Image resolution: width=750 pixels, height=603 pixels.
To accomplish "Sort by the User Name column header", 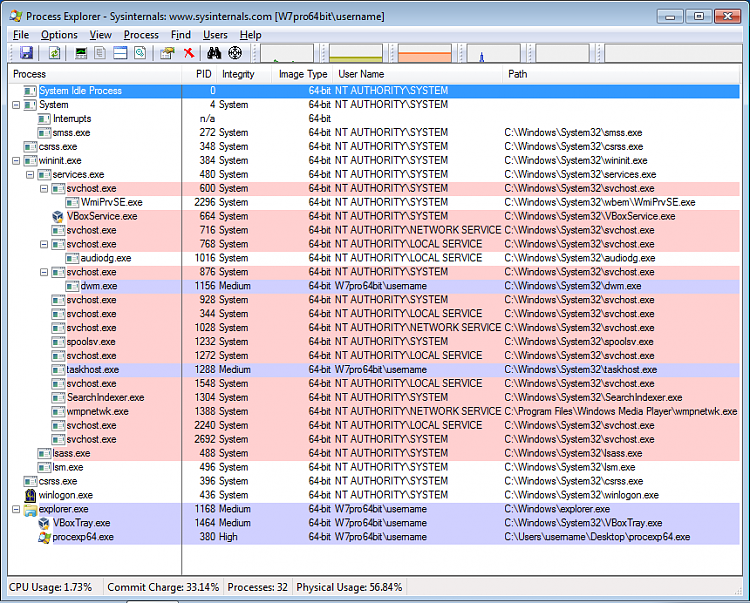I will [x=418, y=74].
